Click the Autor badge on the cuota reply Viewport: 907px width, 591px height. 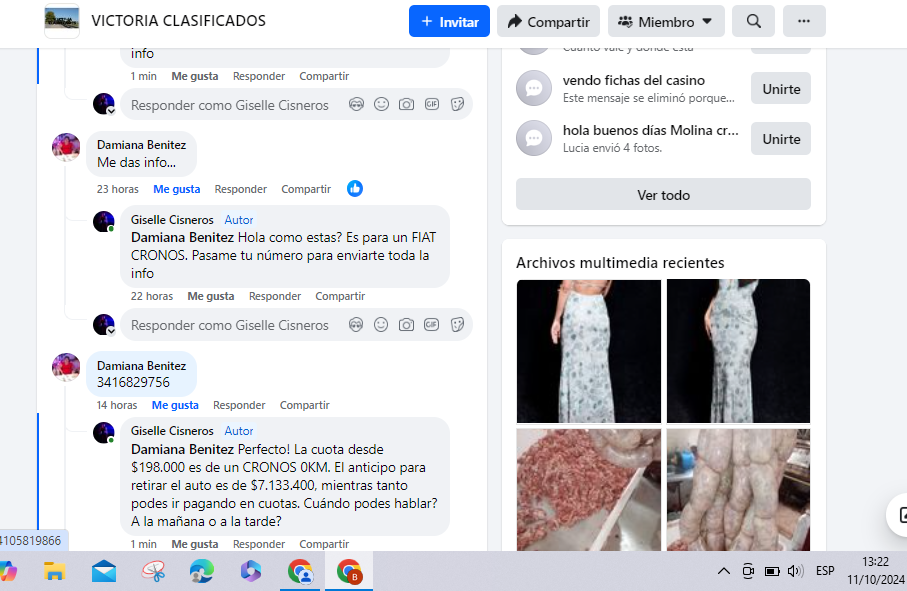239,431
